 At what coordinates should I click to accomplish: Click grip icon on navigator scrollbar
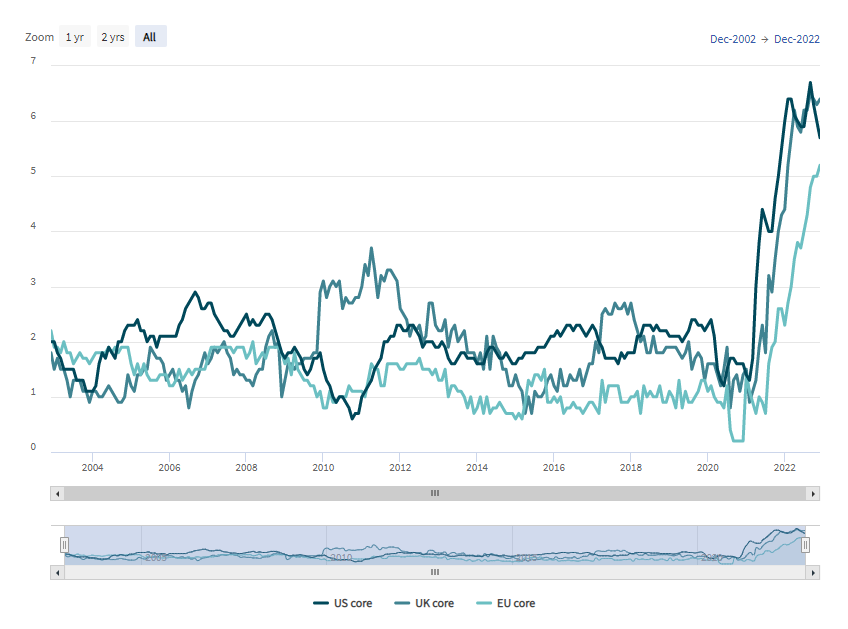coord(435,572)
